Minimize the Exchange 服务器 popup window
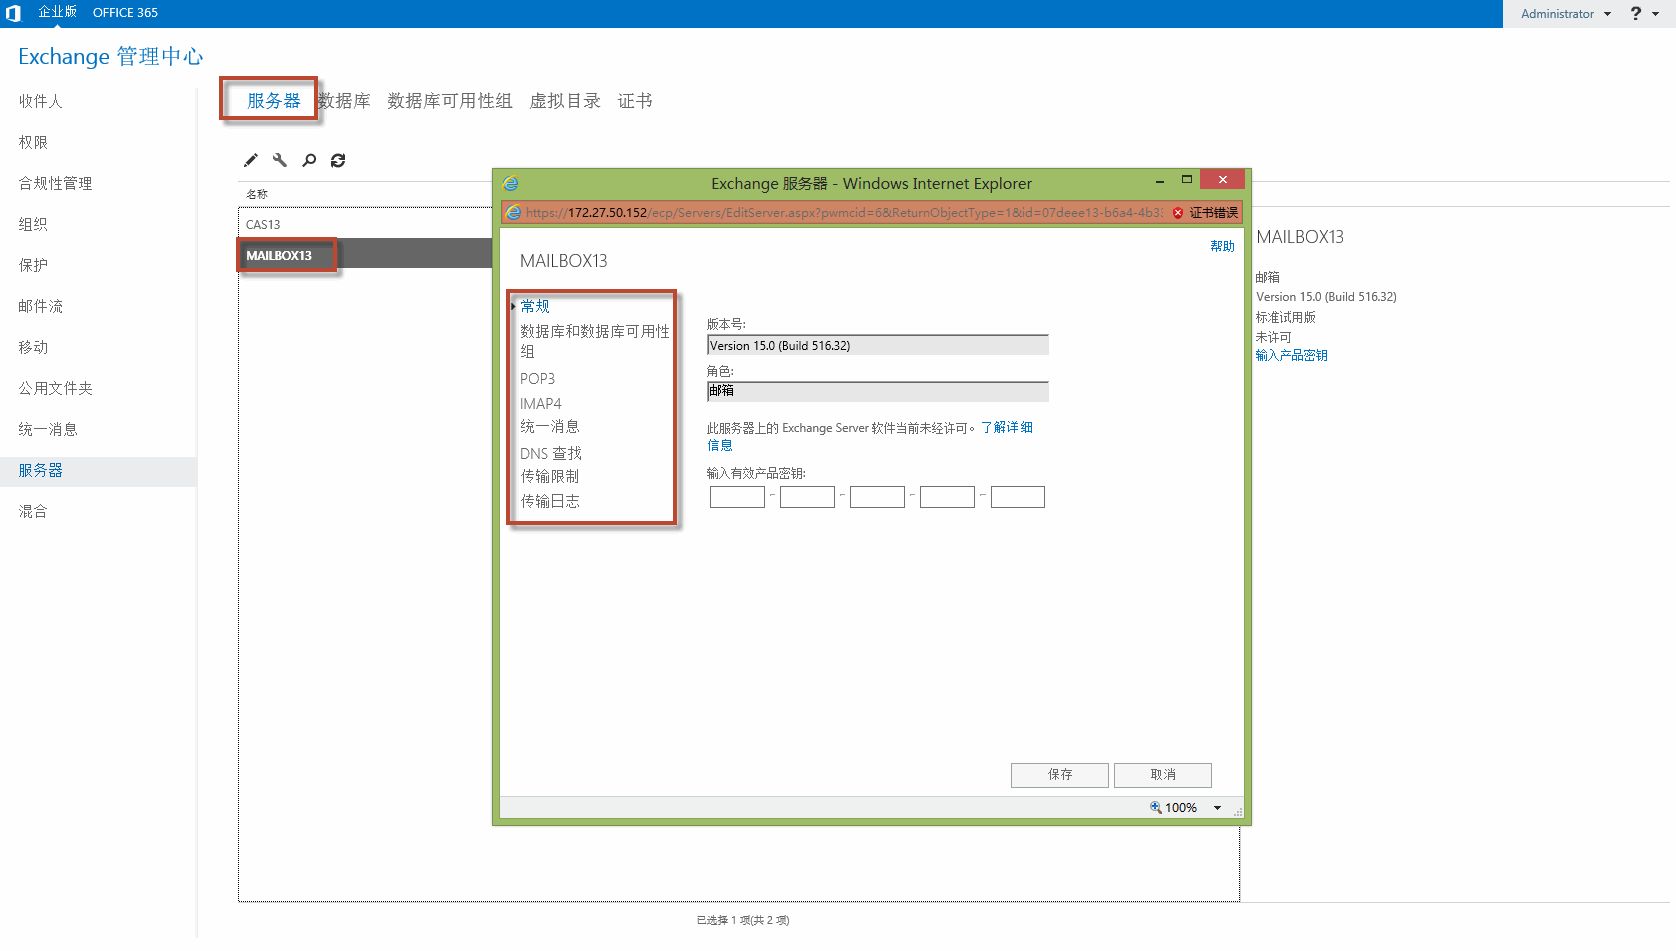The image size is (1676, 951). click(x=1160, y=180)
